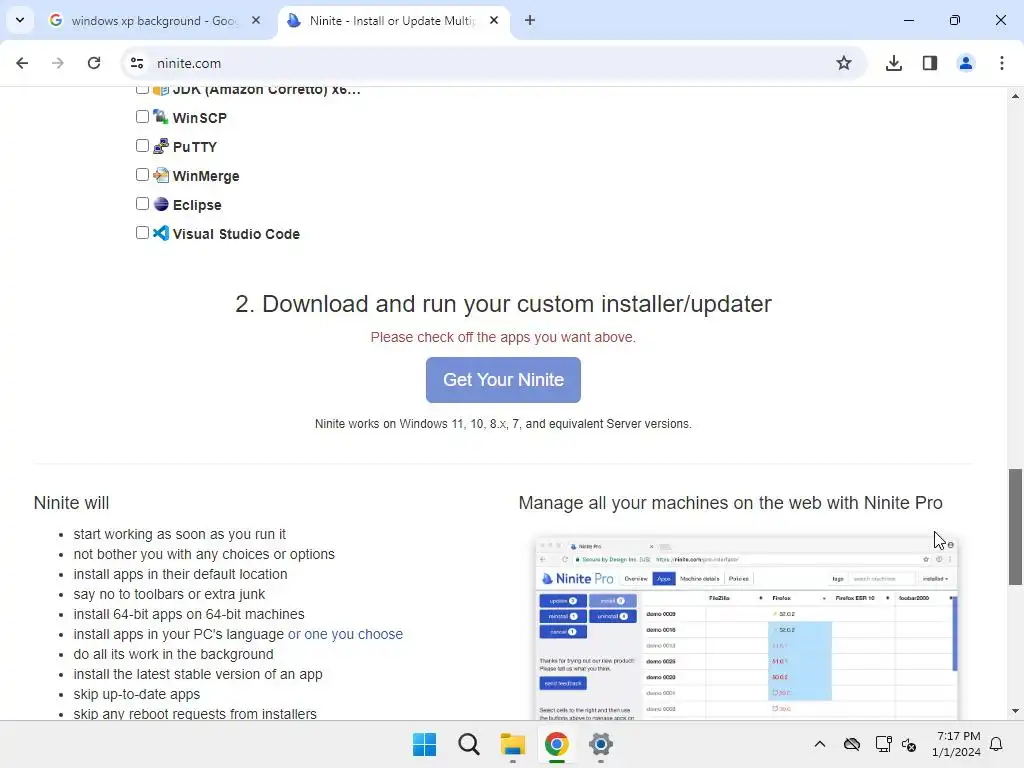Image resolution: width=1024 pixels, height=768 pixels.
Task: Click the 'WinMerge' label text
Action: pyautogui.click(x=206, y=176)
